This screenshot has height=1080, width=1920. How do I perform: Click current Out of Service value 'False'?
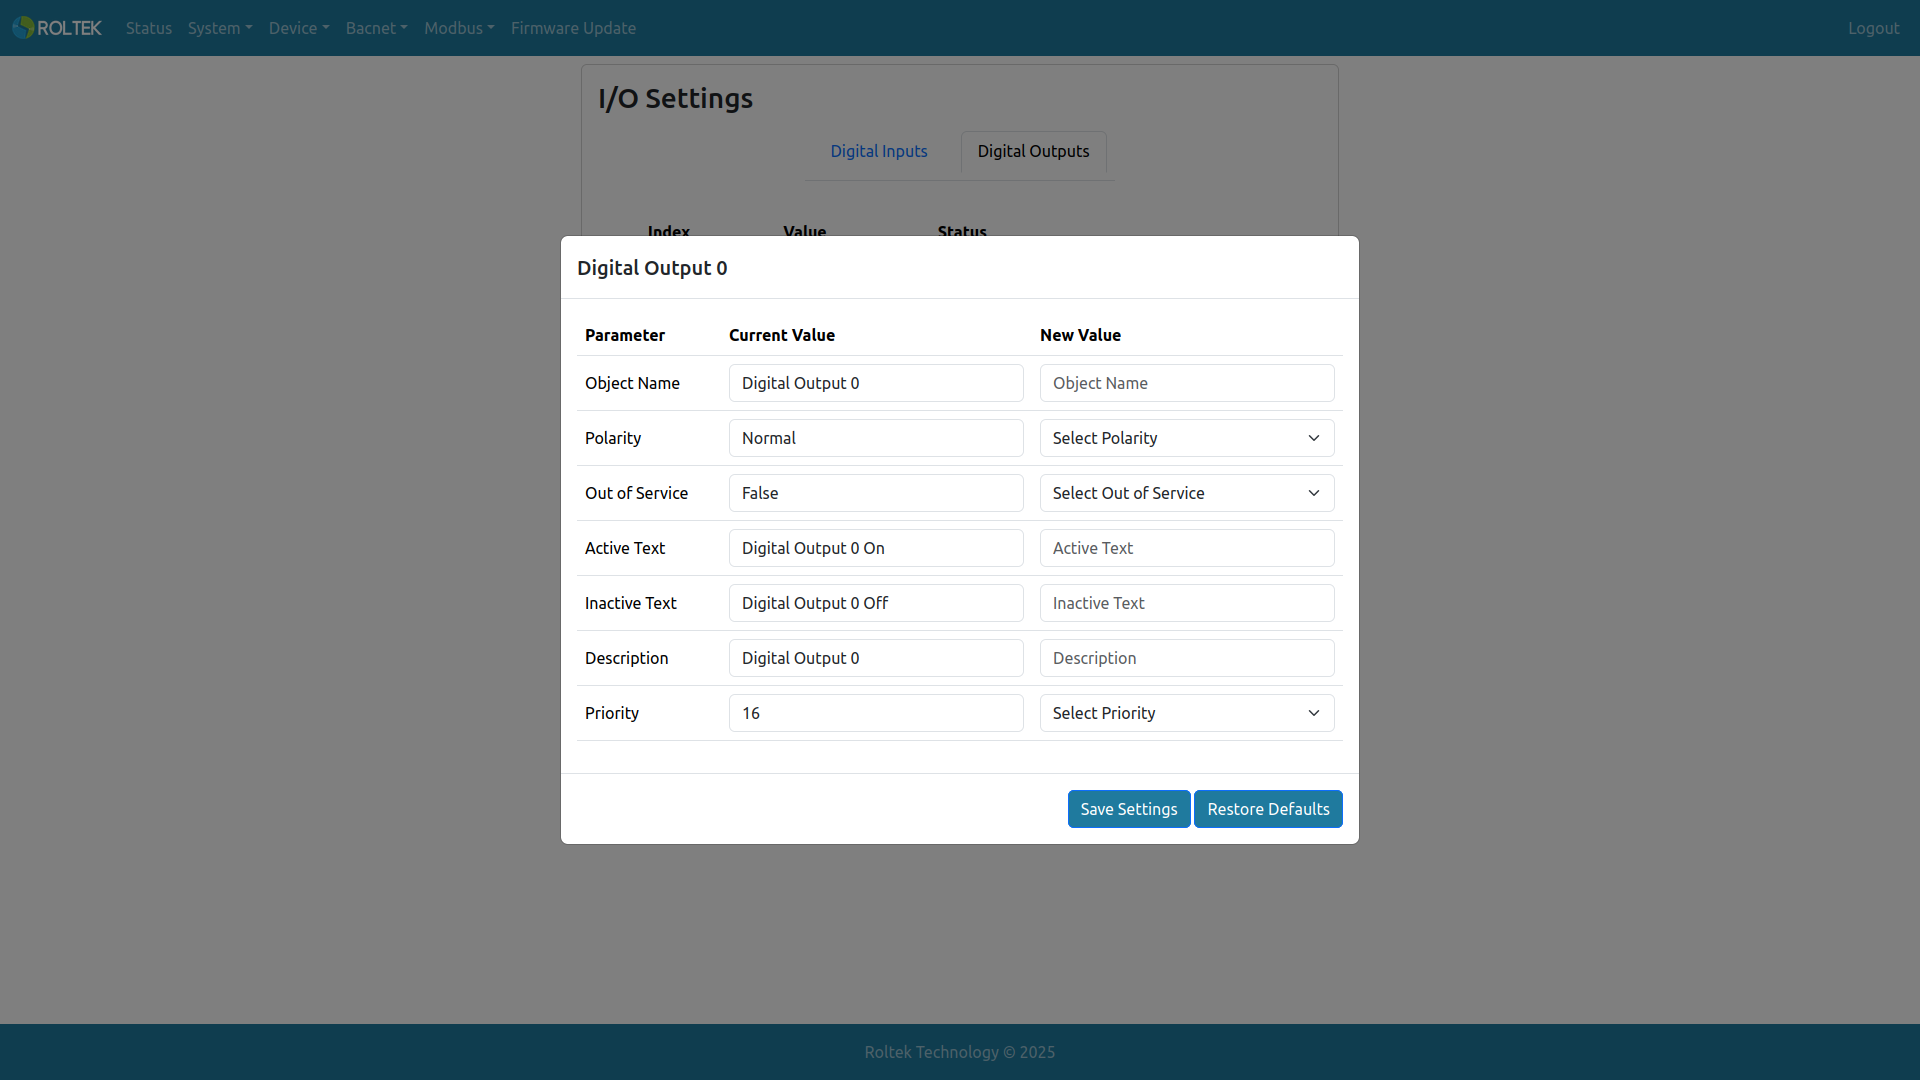[x=876, y=493]
